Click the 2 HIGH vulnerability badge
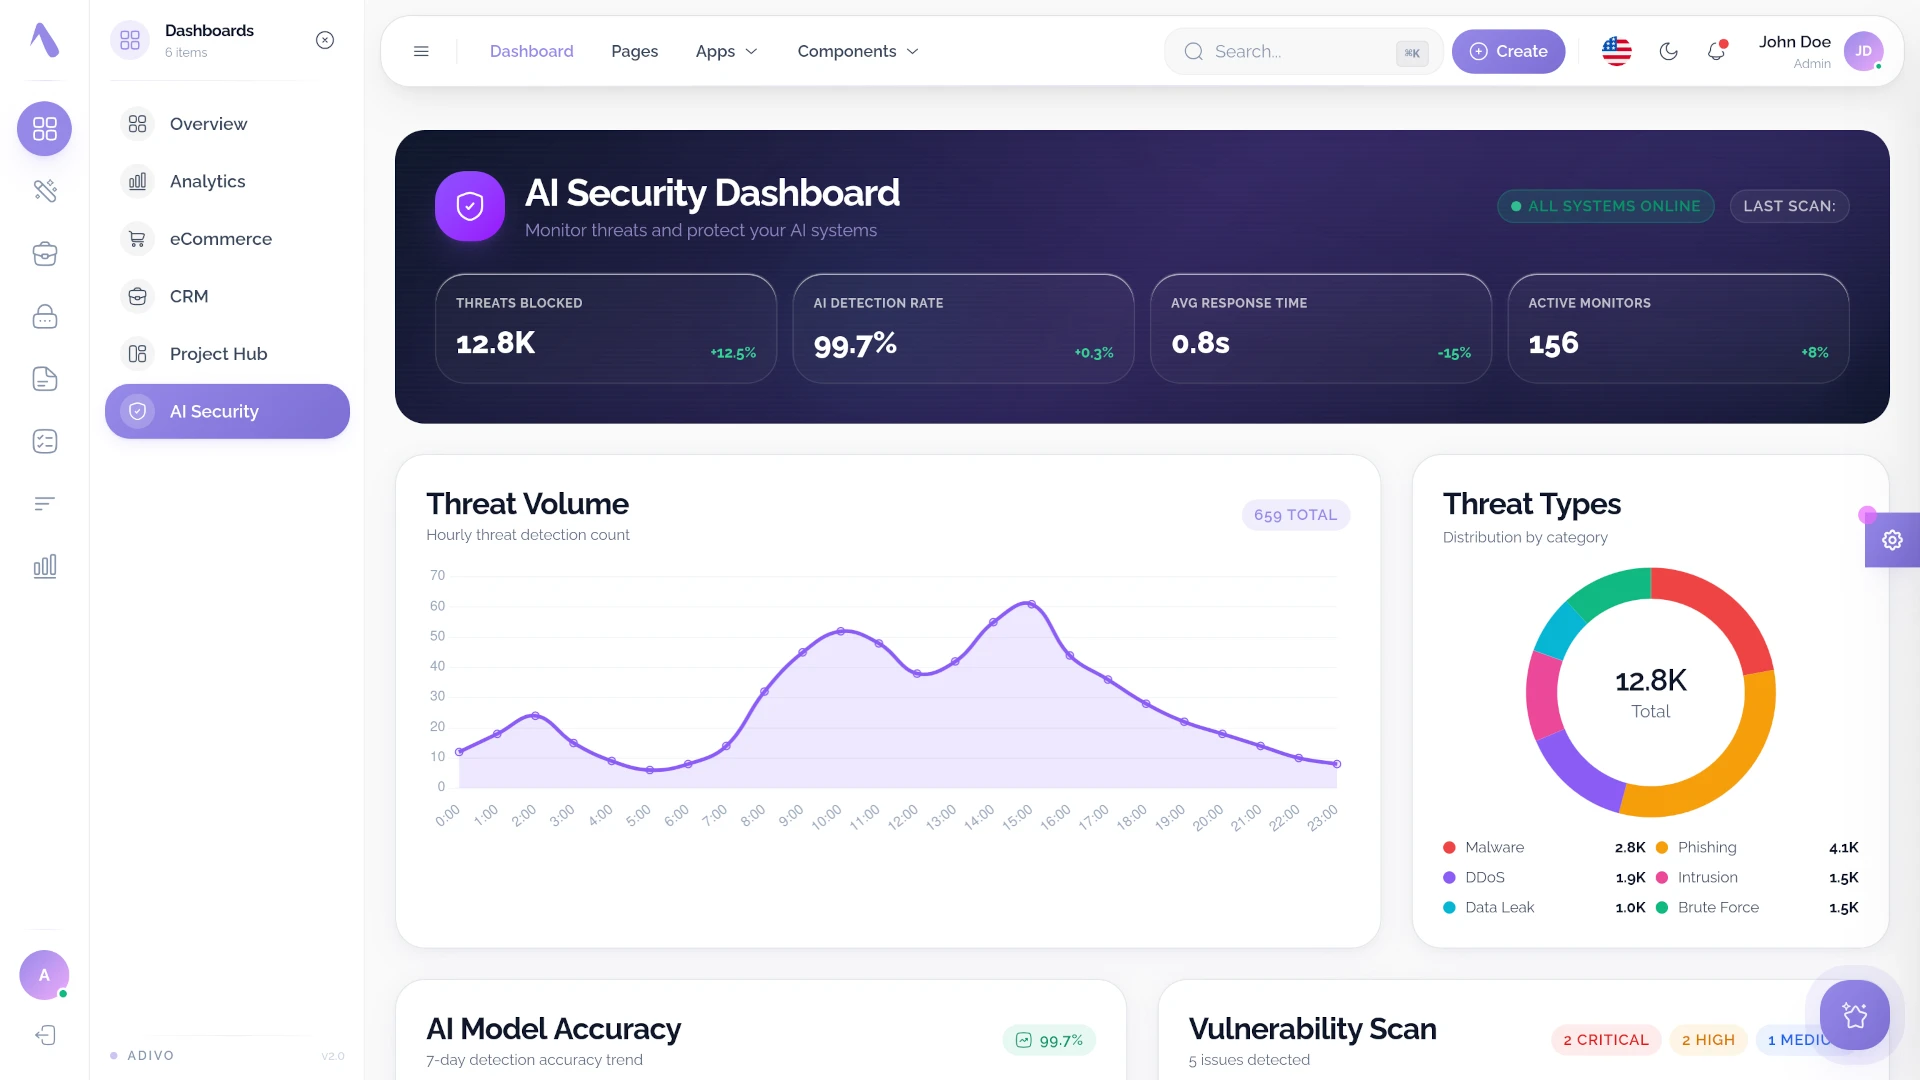 point(1708,1040)
